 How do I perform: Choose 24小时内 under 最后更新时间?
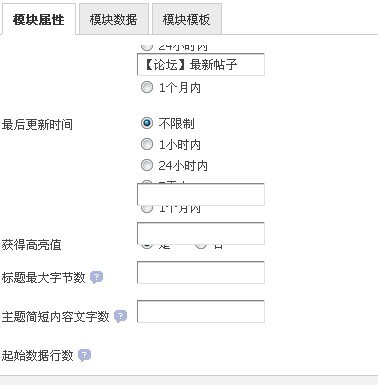(x=147, y=165)
